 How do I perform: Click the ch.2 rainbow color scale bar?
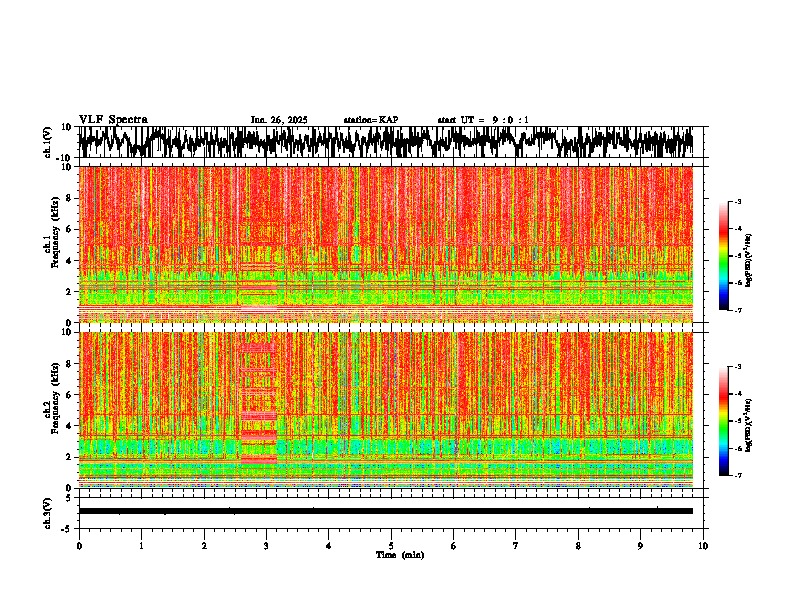(x=724, y=421)
